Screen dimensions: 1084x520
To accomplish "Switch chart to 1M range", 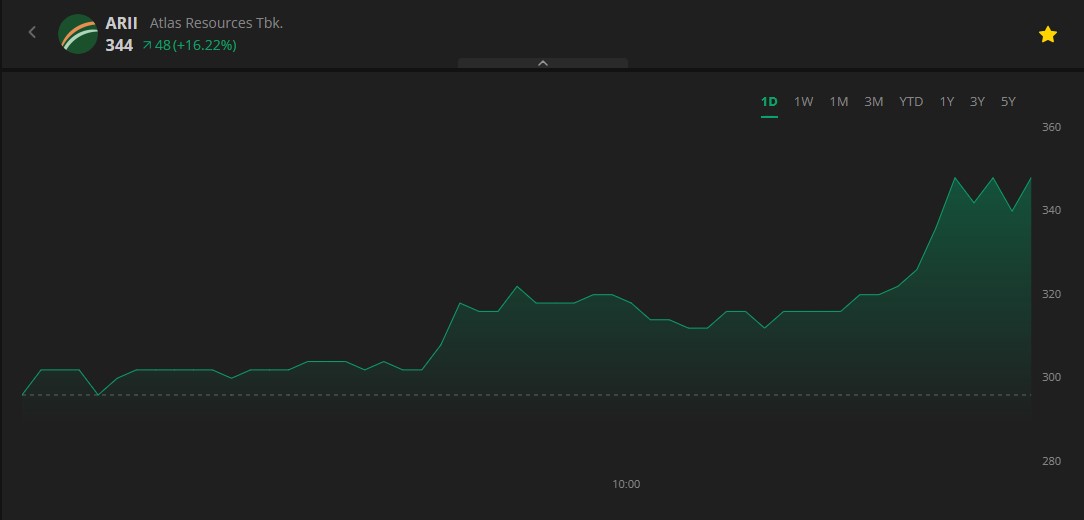I will coord(839,102).
